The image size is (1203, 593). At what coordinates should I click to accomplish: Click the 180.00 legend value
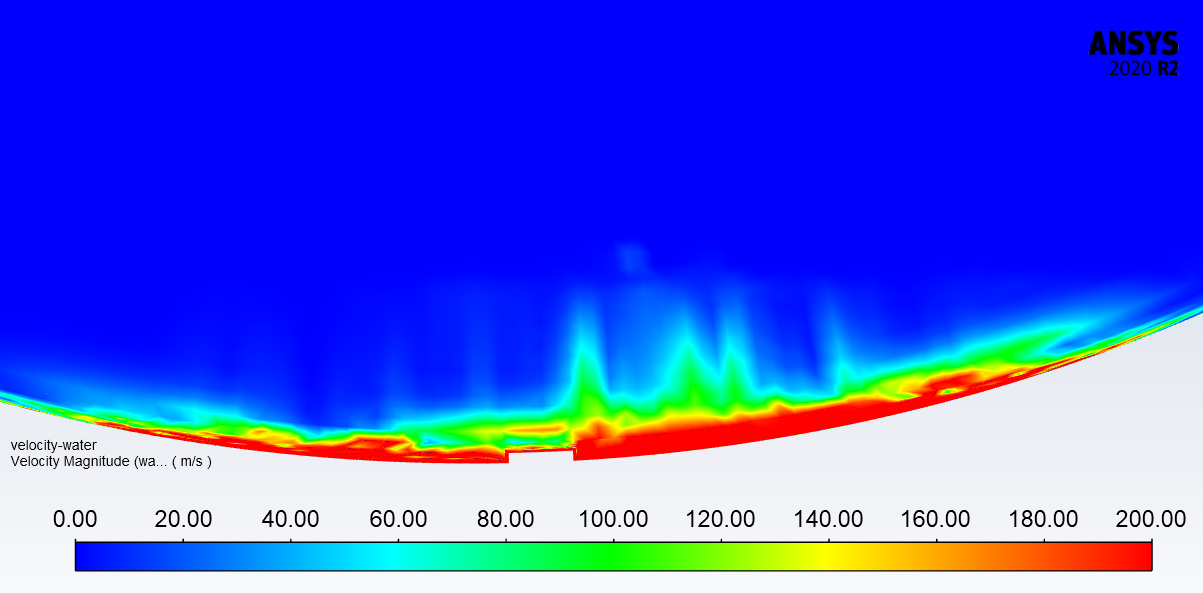point(1044,519)
